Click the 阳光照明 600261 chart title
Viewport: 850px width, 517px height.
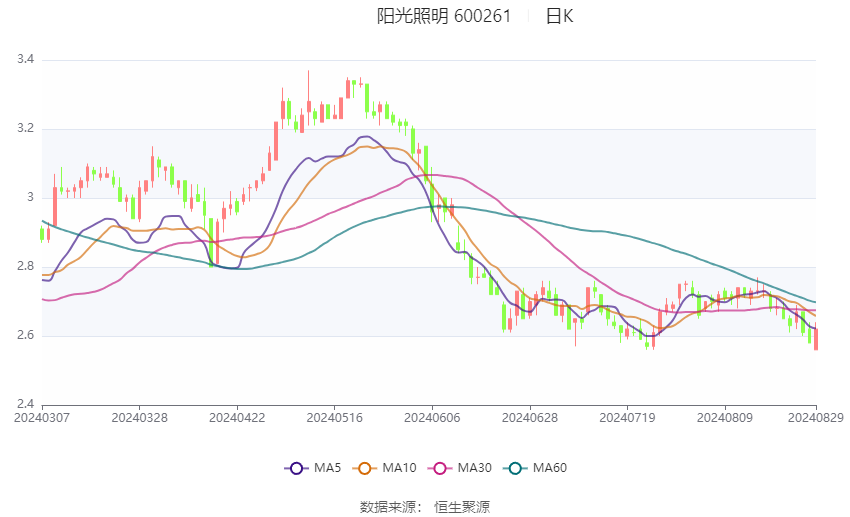click(x=444, y=16)
